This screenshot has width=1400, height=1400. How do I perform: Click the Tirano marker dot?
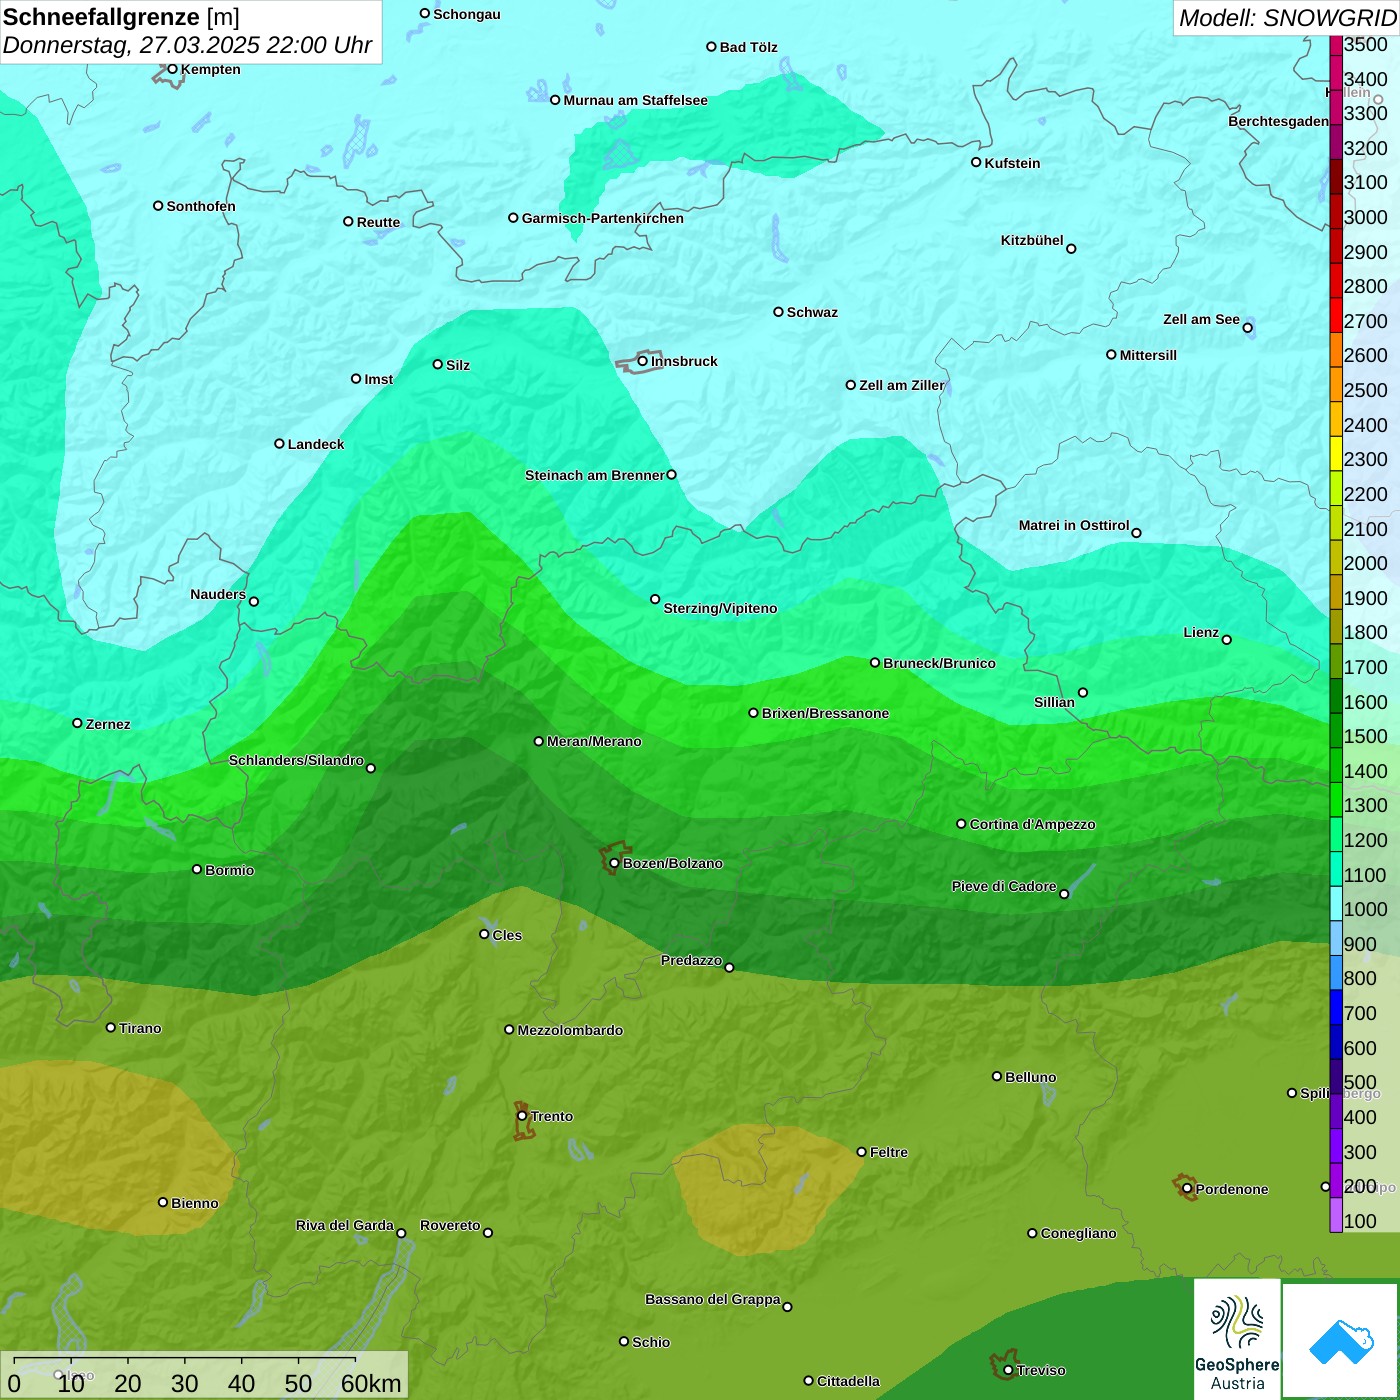click(x=111, y=1027)
